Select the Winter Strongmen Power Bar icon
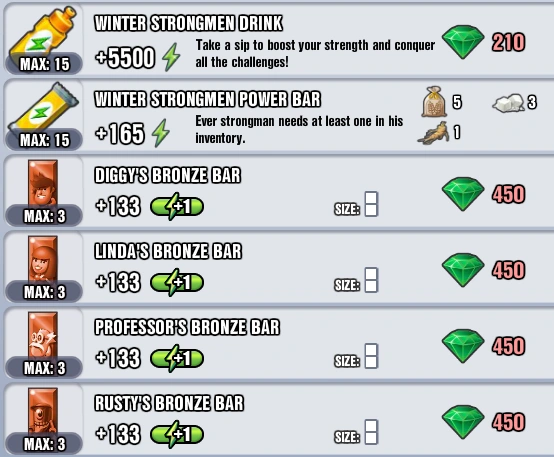Viewport: 554px width, 457px height. 43,111
